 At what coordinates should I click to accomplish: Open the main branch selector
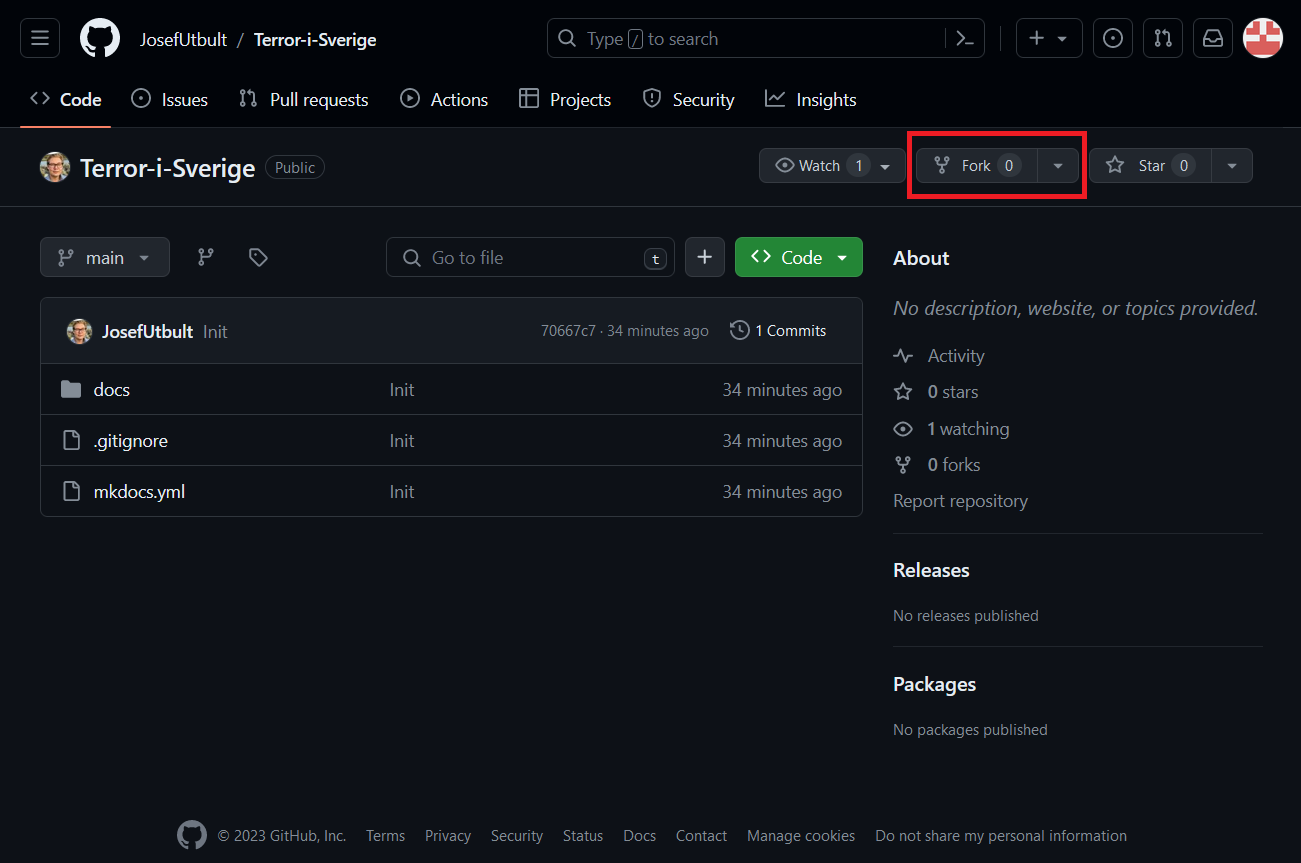105,257
